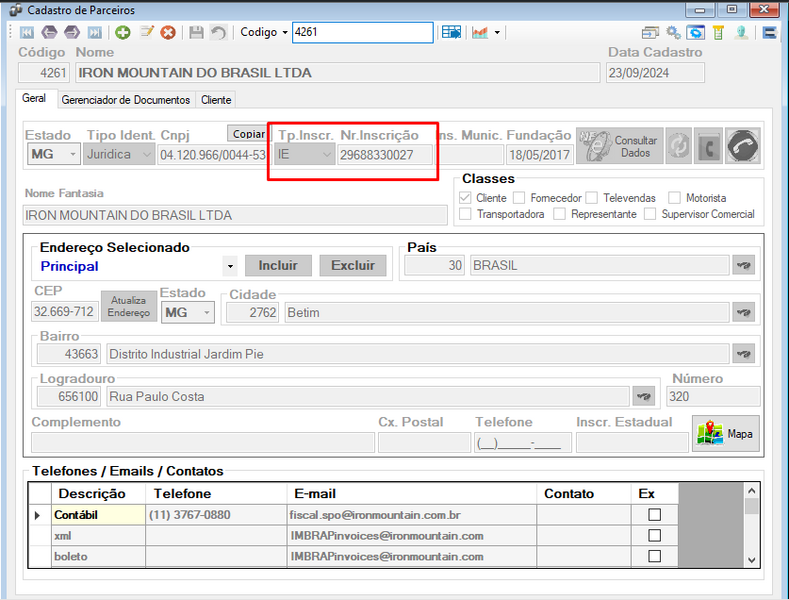Select the Contábil row selector arrow
This screenshot has height=600, width=789.
(x=39, y=515)
